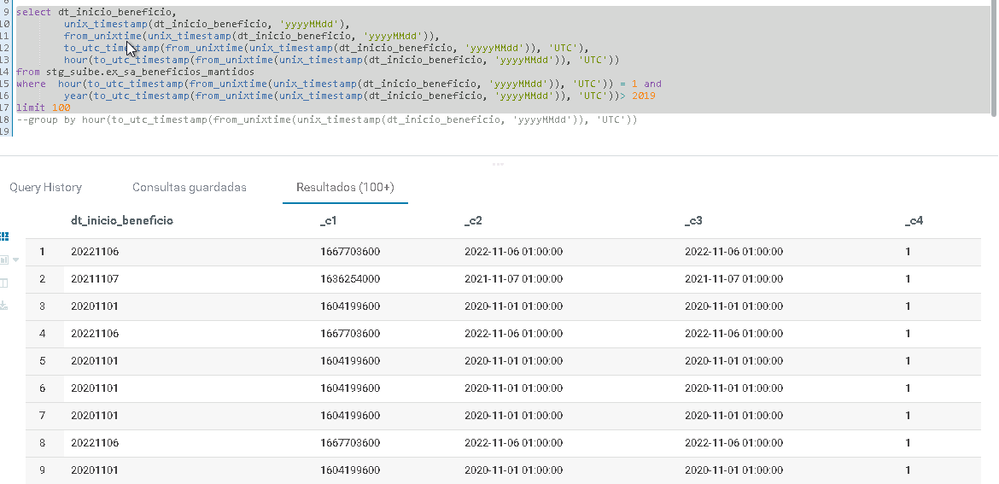Click the dt_inicio_beneficio column header
Viewport: 999px width, 484px height.
point(122,220)
